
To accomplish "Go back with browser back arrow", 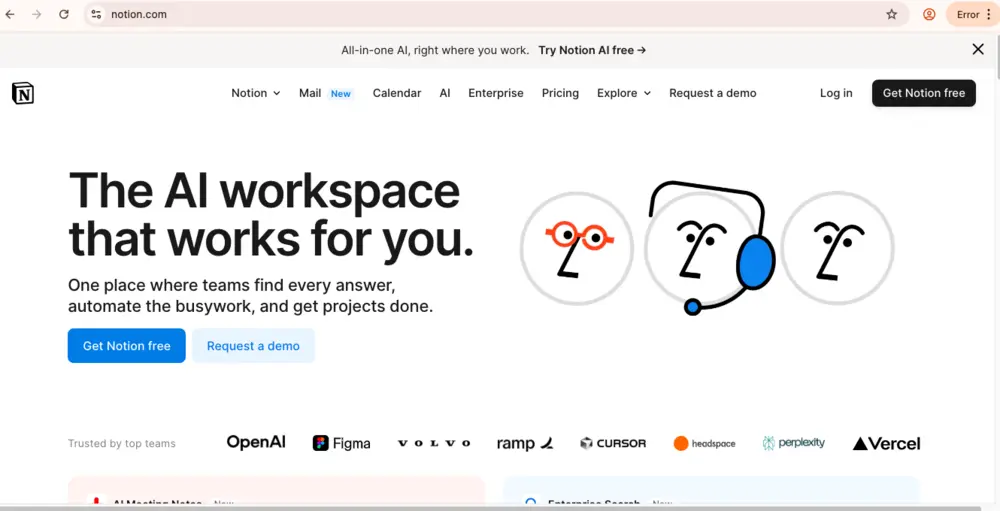I will pos(10,14).
